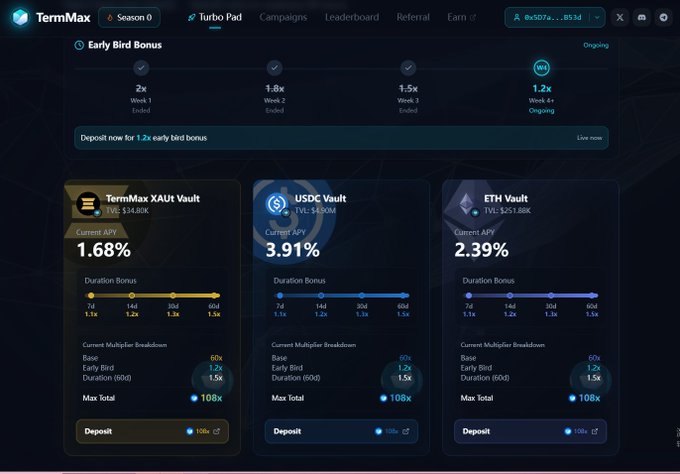
Task: Open the Earn external link
Action: click(x=461, y=17)
